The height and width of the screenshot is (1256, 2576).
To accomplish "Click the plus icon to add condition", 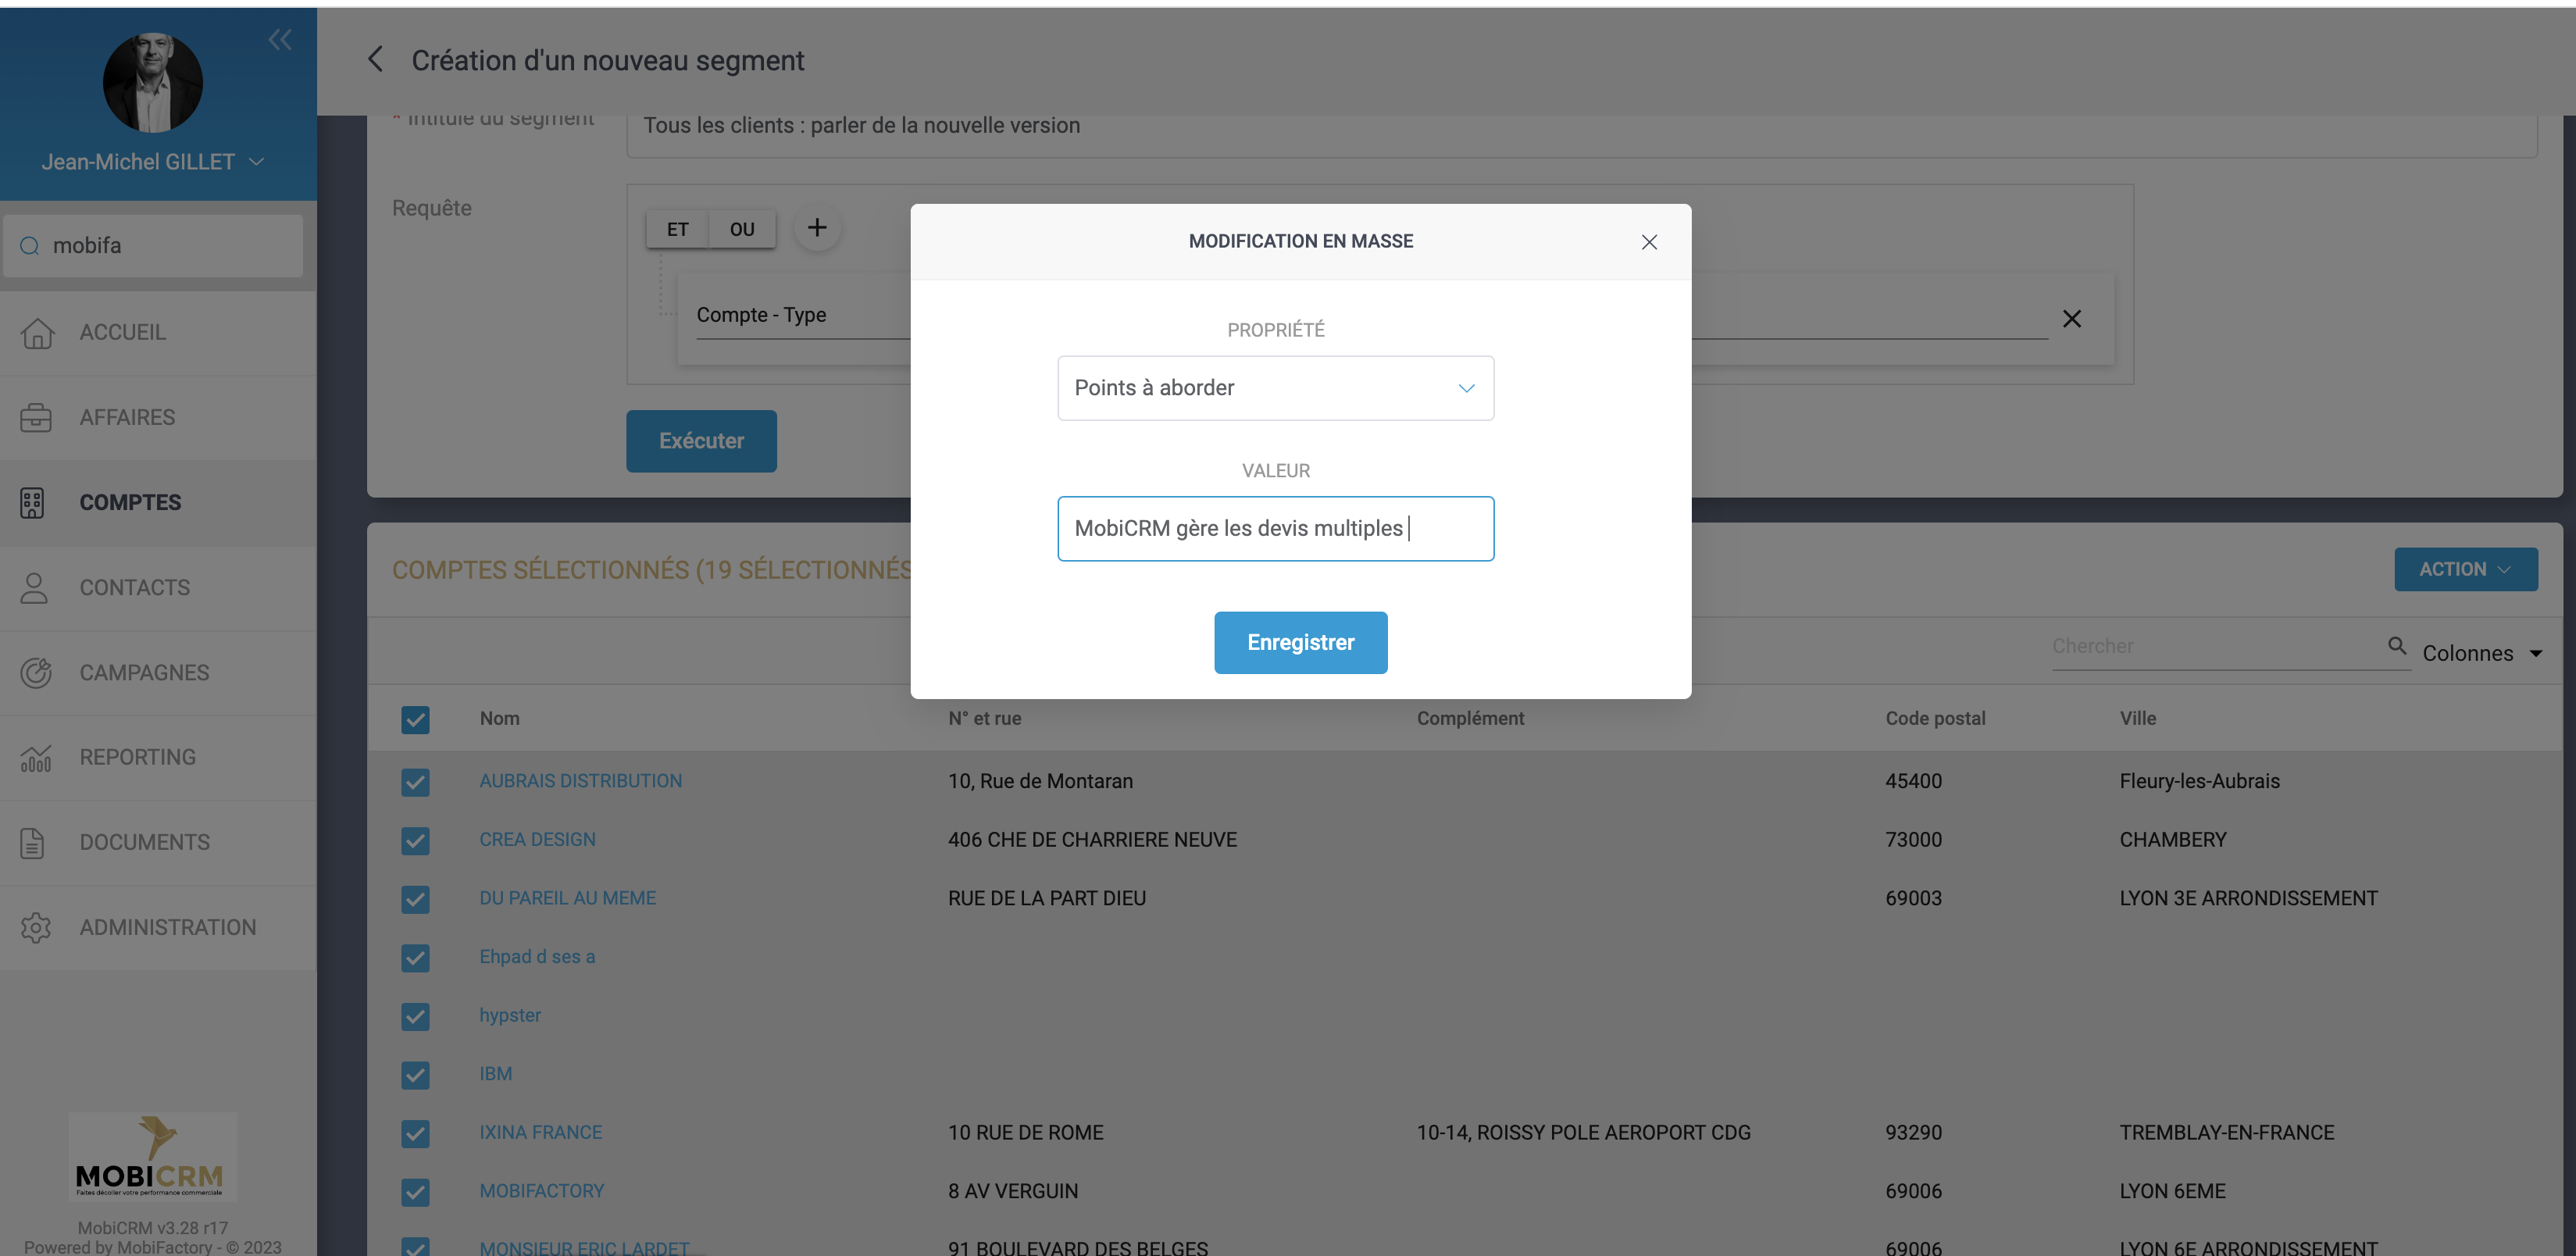I will 817,228.
